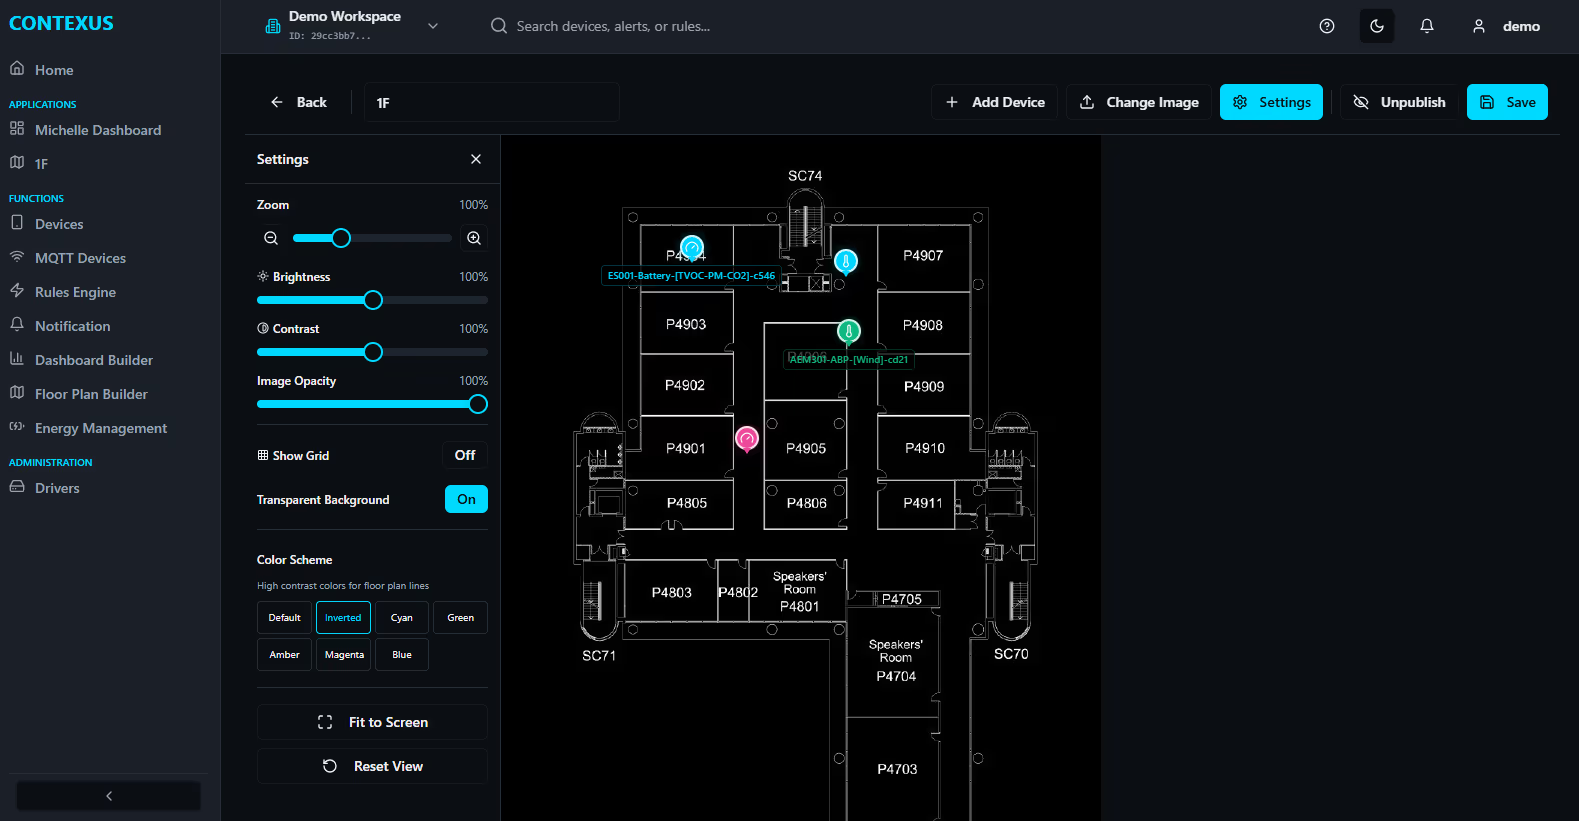Close the Settings panel
Image resolution: width=1579 pixels, height=821 pixels.
click(x=476, y=159)
